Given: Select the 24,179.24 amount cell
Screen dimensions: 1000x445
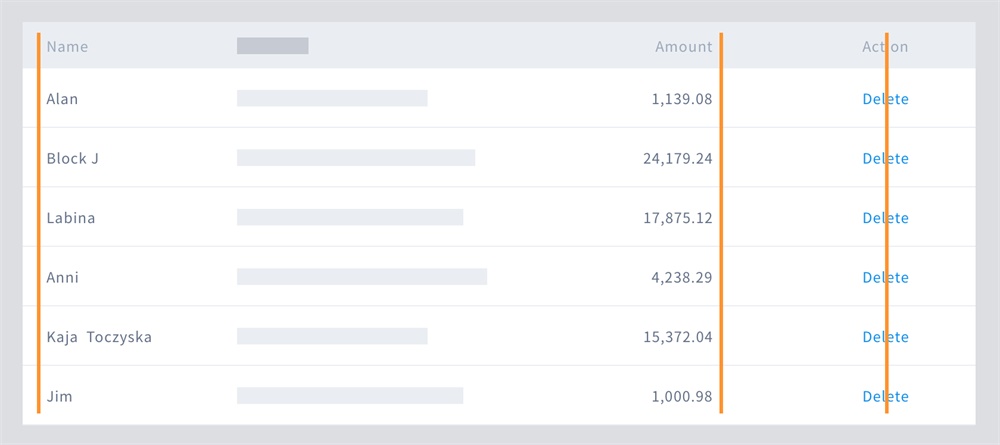Looking at the screenshot, I should (x=677, y=158).
